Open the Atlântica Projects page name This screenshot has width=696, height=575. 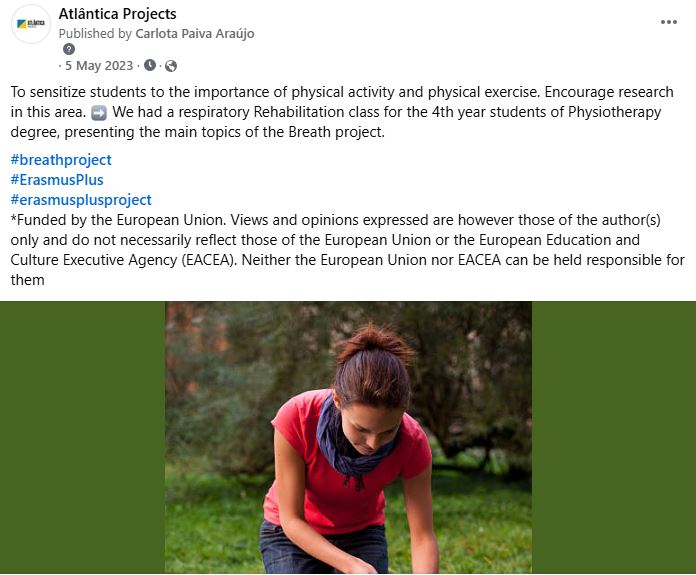pyautogui.click(x=118, y=14)
